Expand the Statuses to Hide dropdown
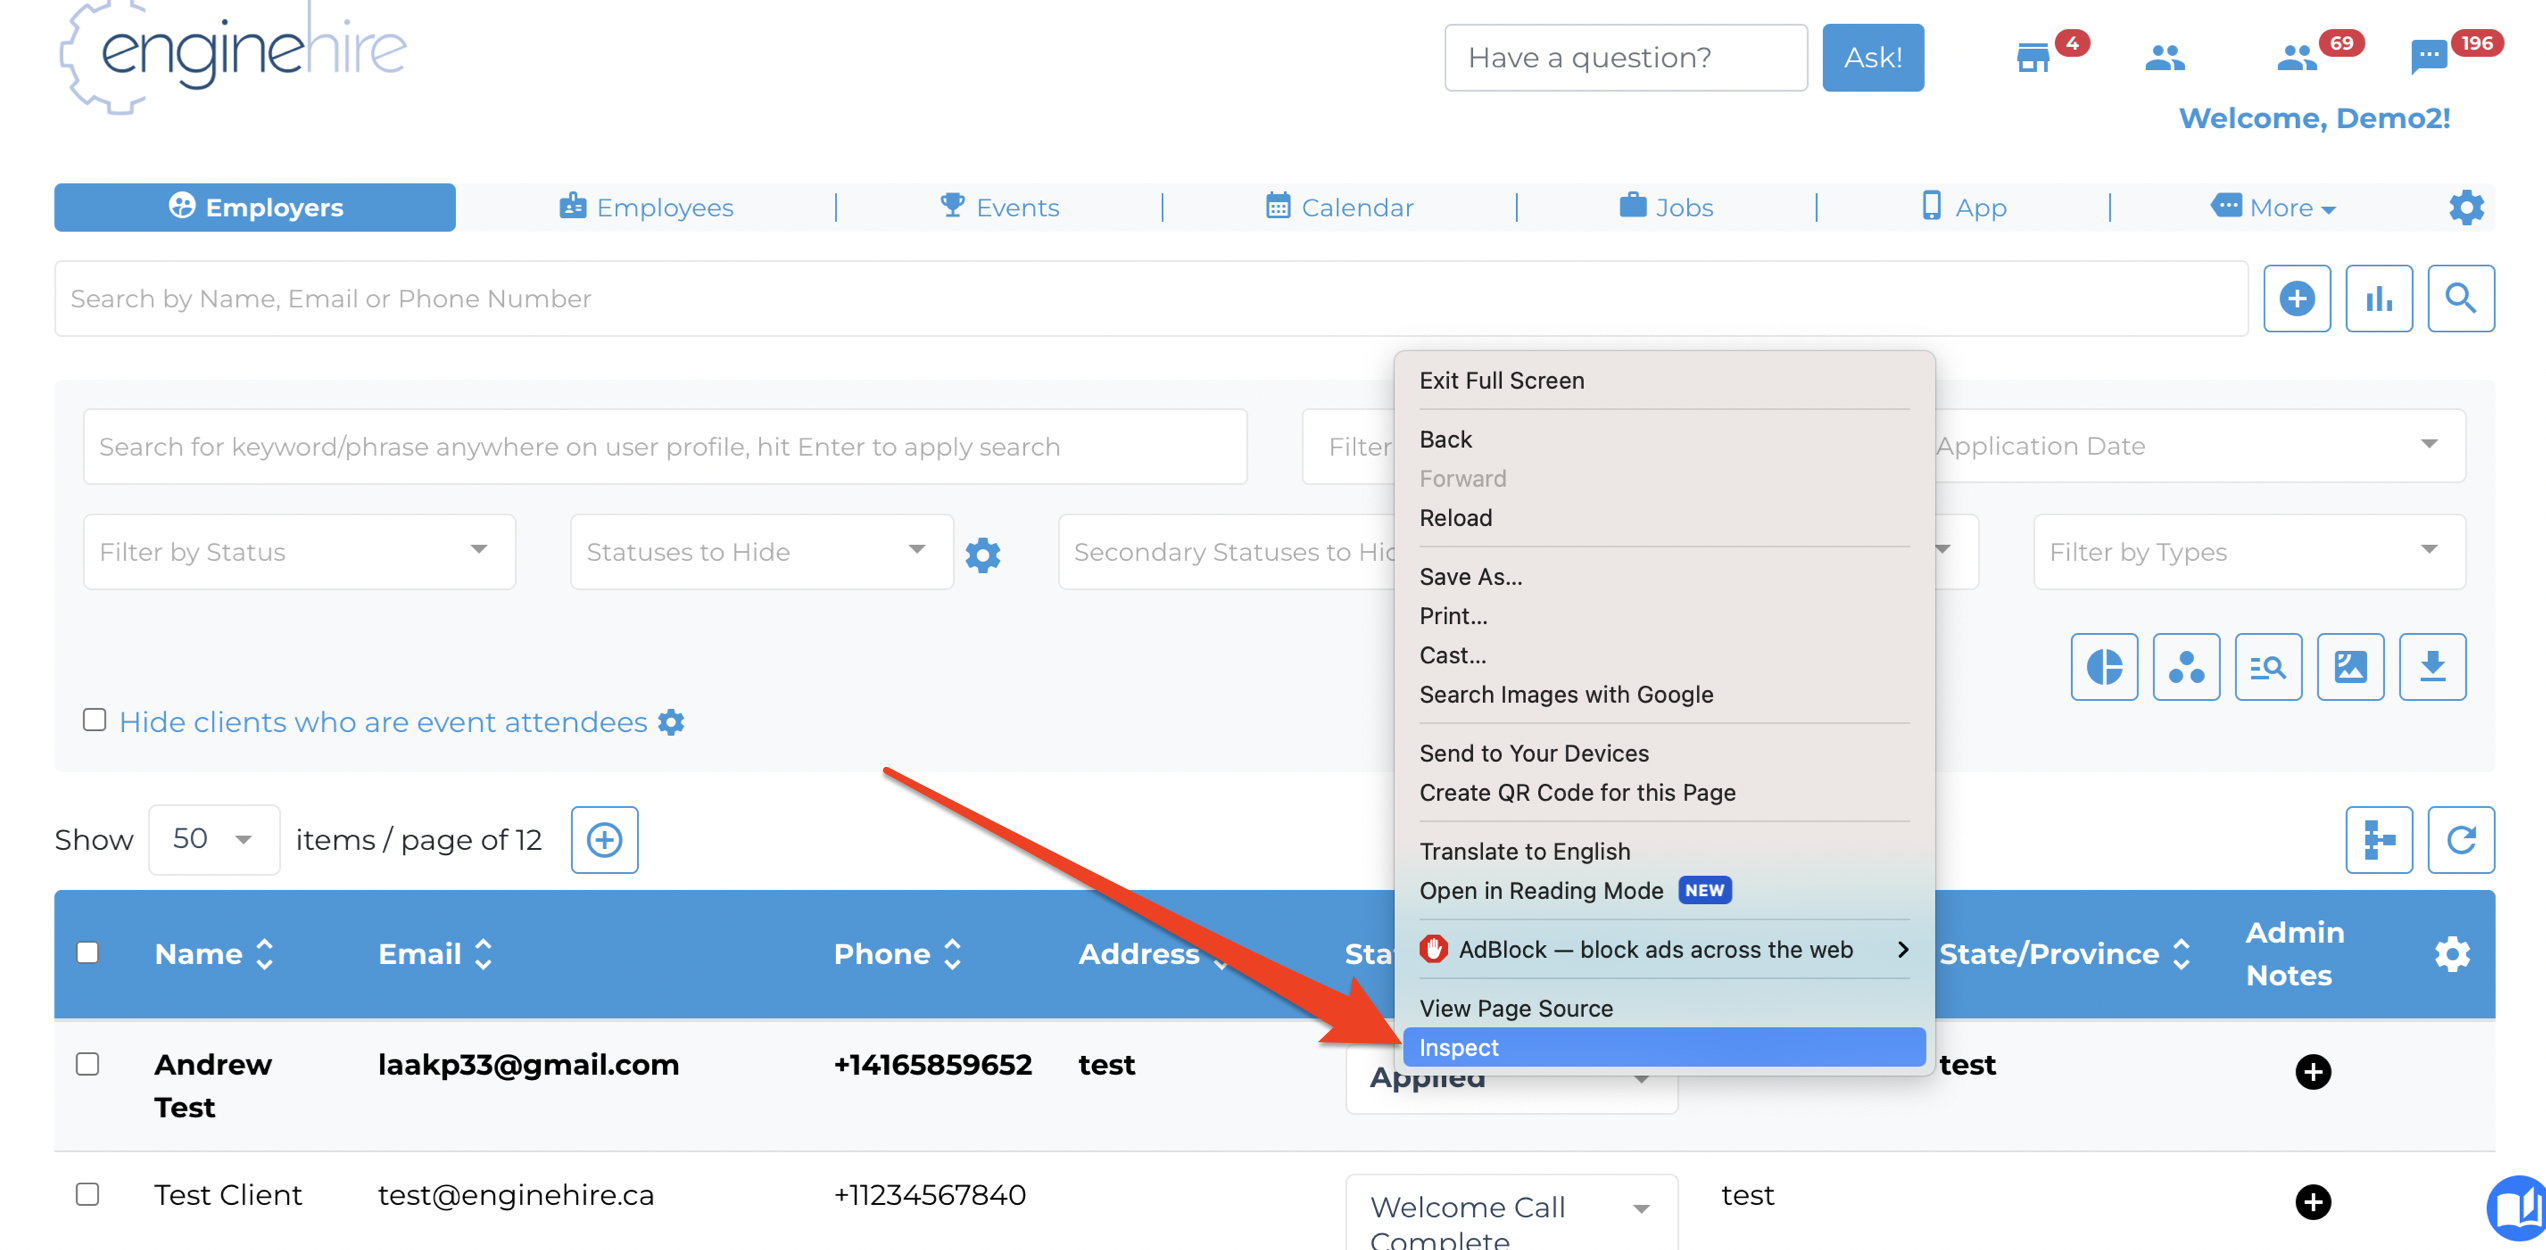The height and width of the screenshot is (1250, 2546). (760, 552)
